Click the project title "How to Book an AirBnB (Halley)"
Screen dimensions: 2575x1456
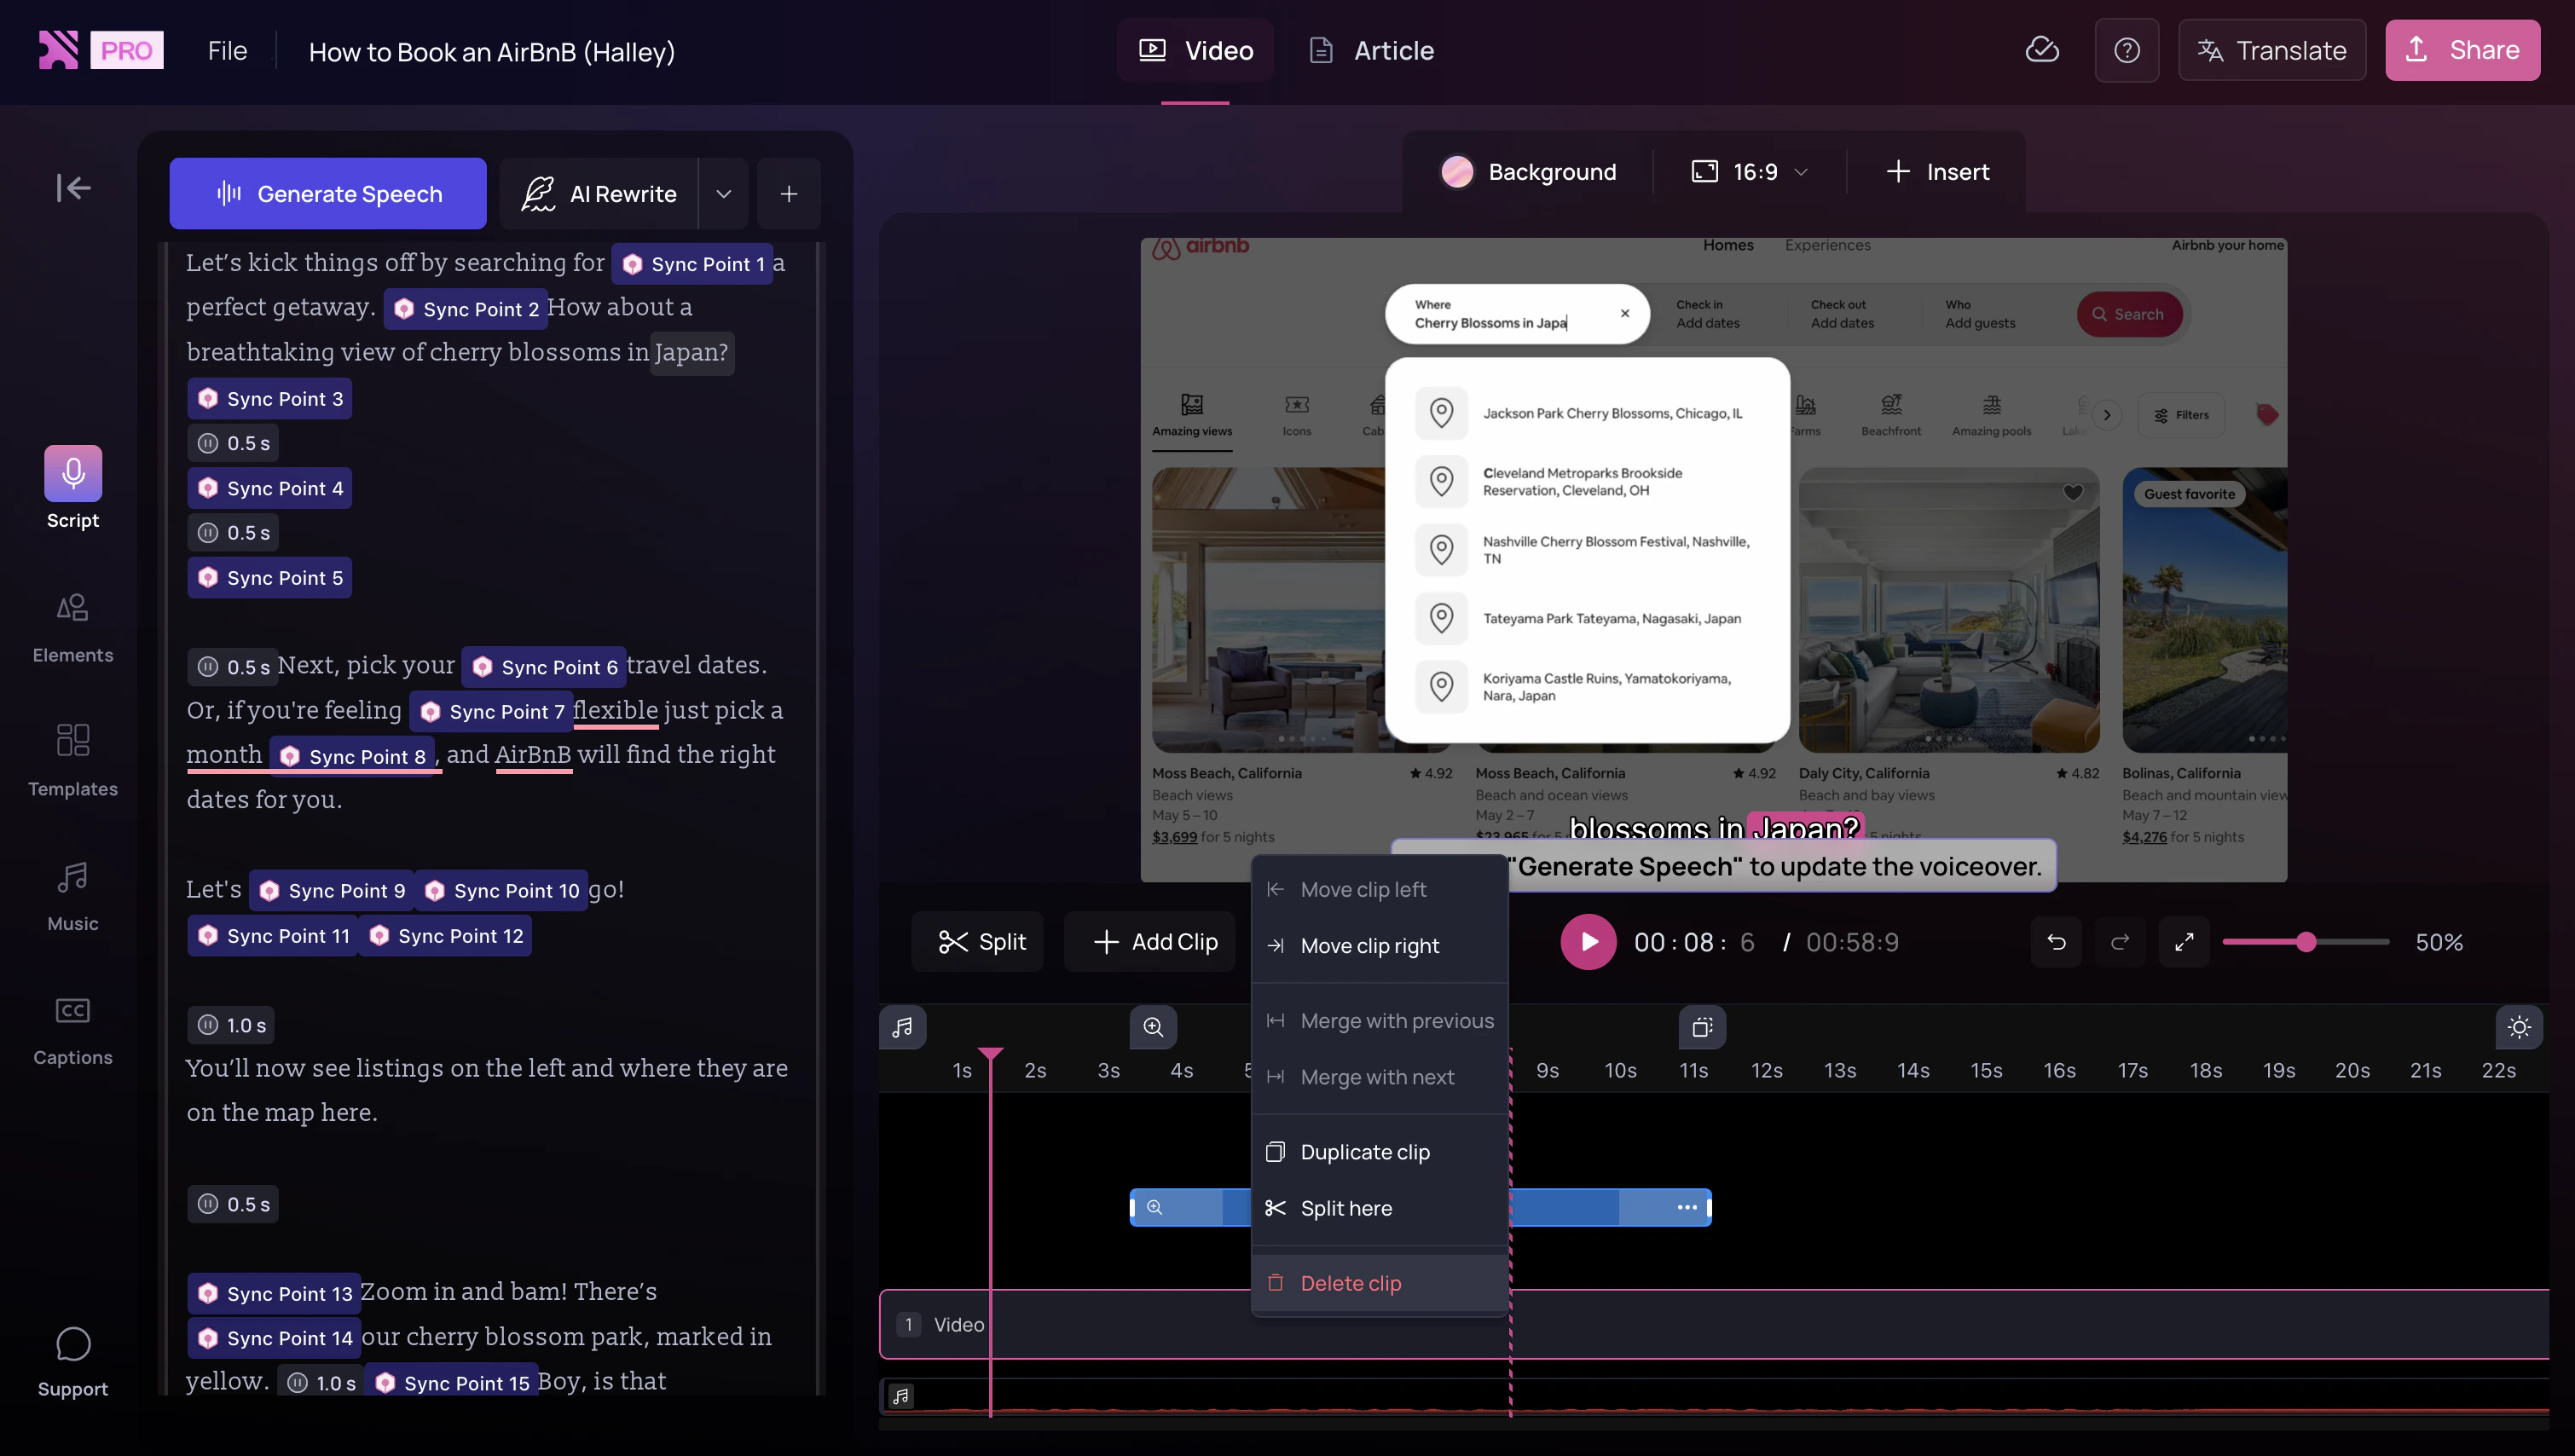(x=491, y=52)
